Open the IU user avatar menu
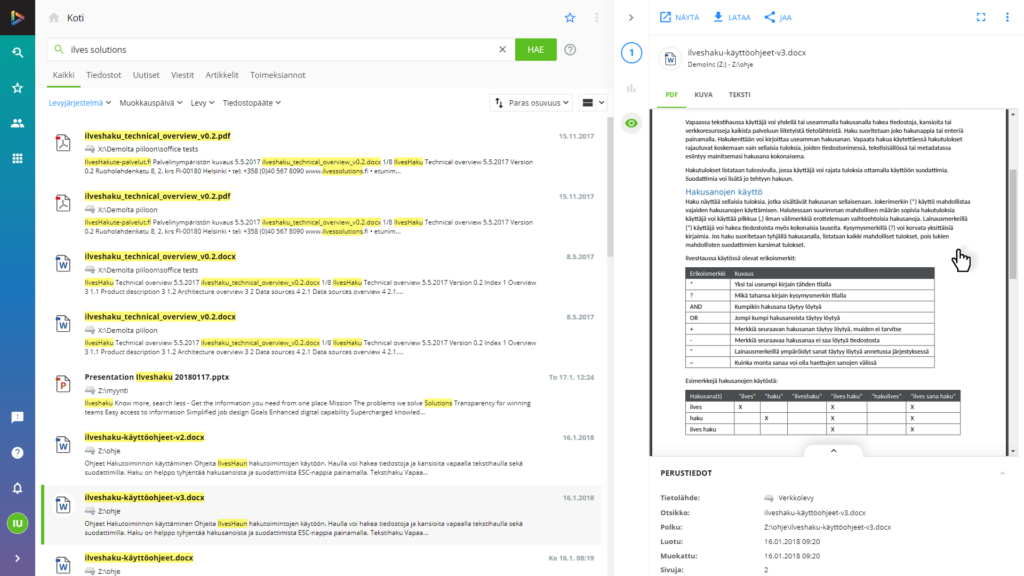The width and height of the screenshot is (1024, 576). [18, 523]
